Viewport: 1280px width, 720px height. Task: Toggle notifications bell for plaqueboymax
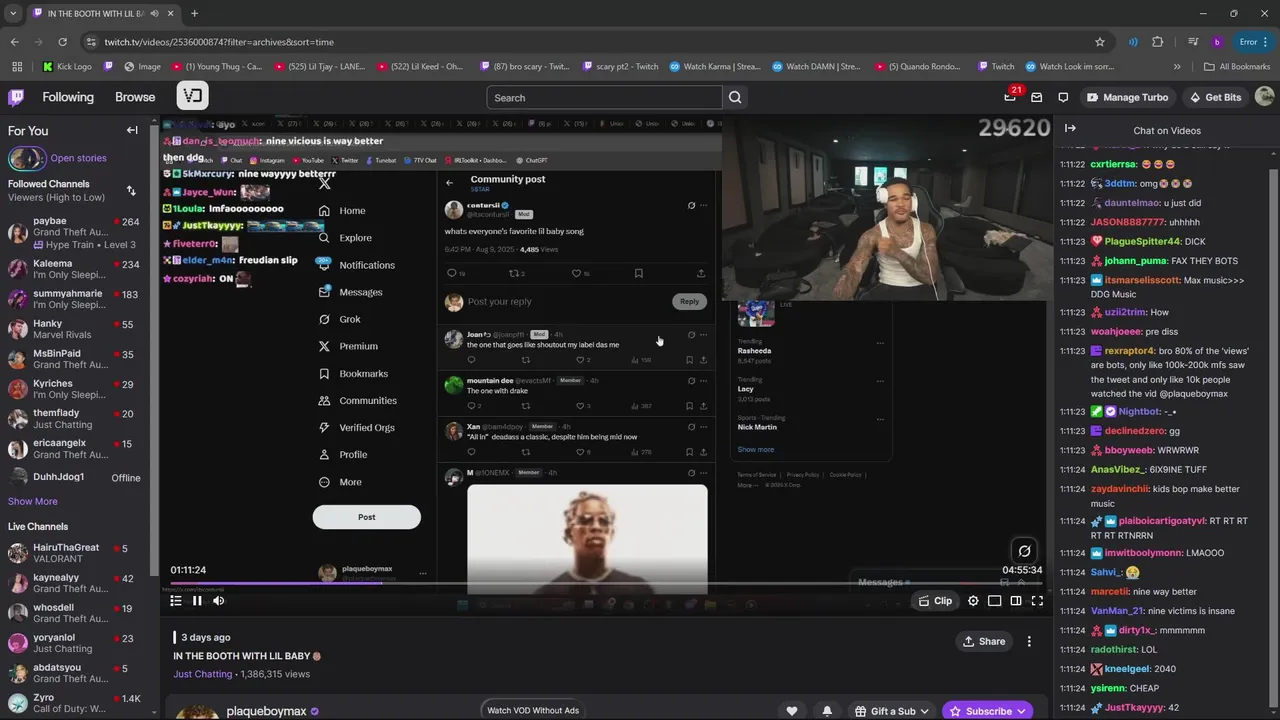point(827,711)
